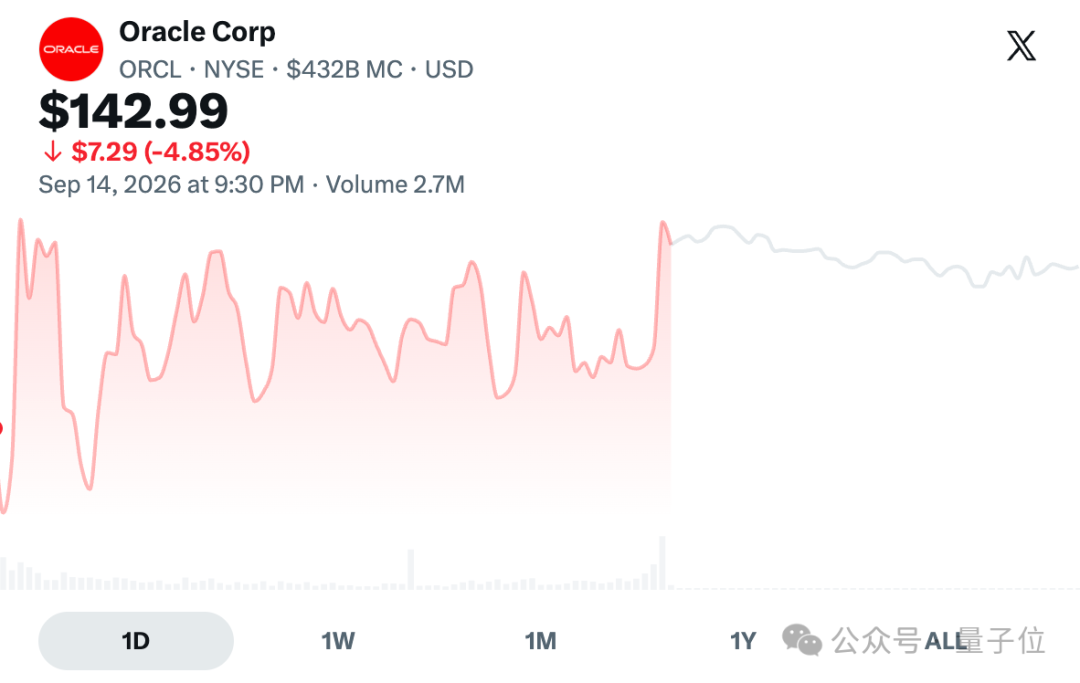Click the Volume 2.7M label
Viewport: 1080px width, 683px height.
click(395, 185)
